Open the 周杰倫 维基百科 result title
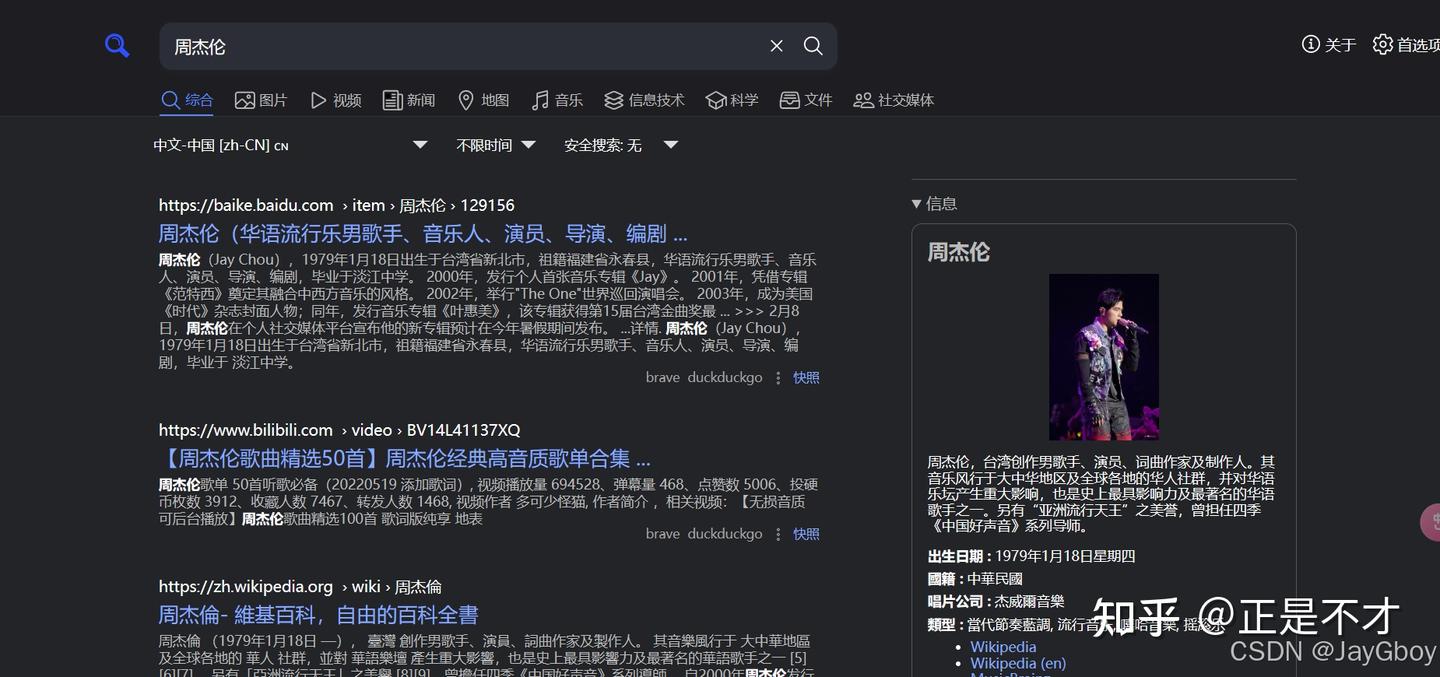Image resolution: width=1440 pixels, height=677 pixels. pyautogui.click(x=318, y=614)
